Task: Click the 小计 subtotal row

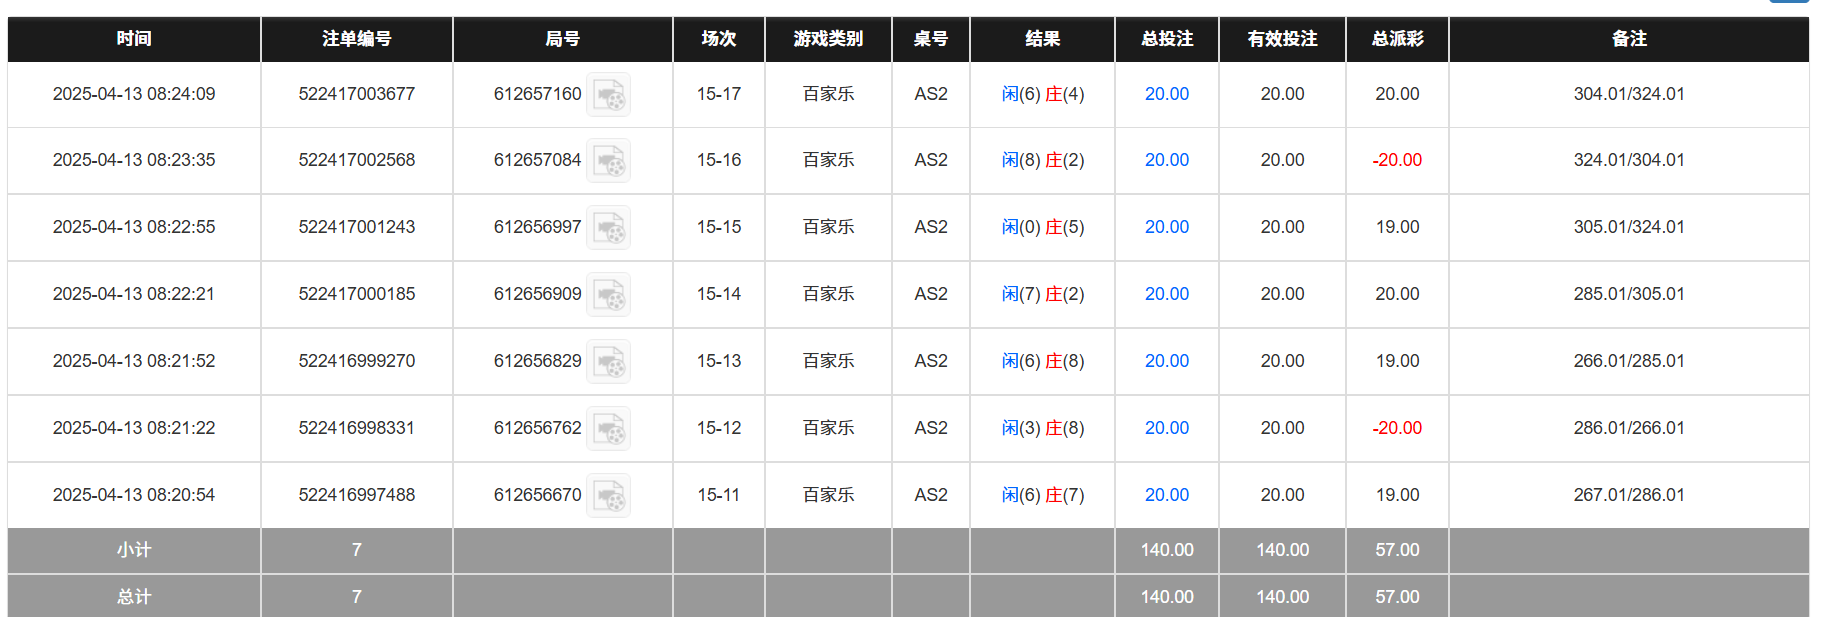Action: (133, 550)
